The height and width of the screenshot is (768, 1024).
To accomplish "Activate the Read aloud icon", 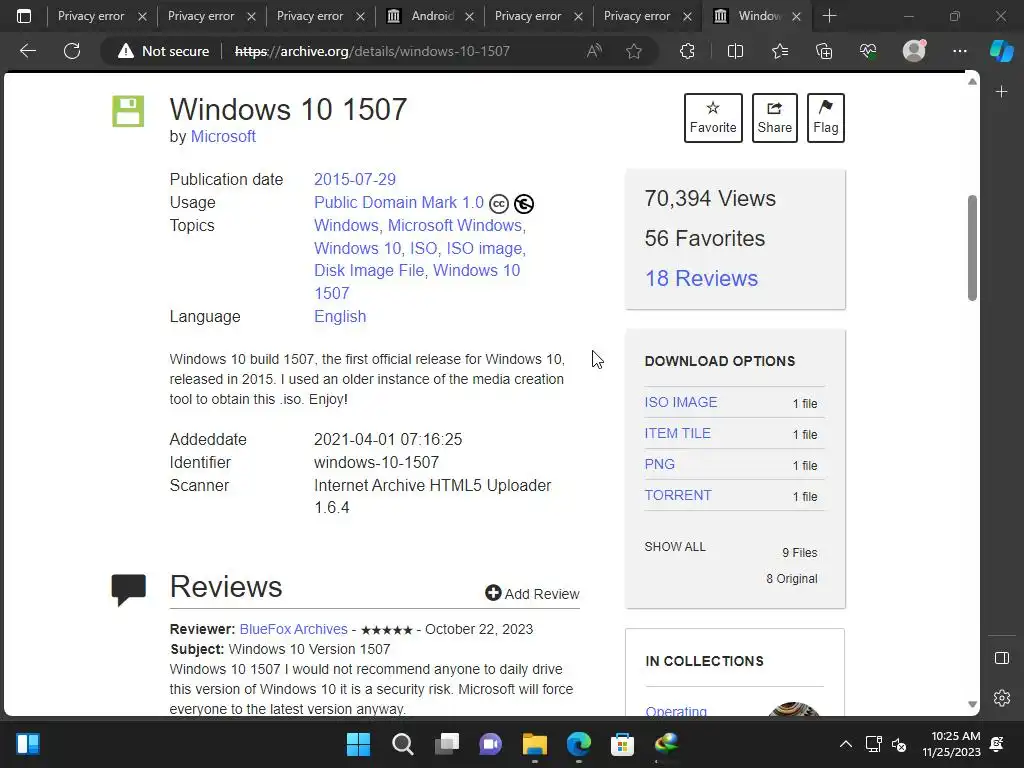I will coord(594,51).
